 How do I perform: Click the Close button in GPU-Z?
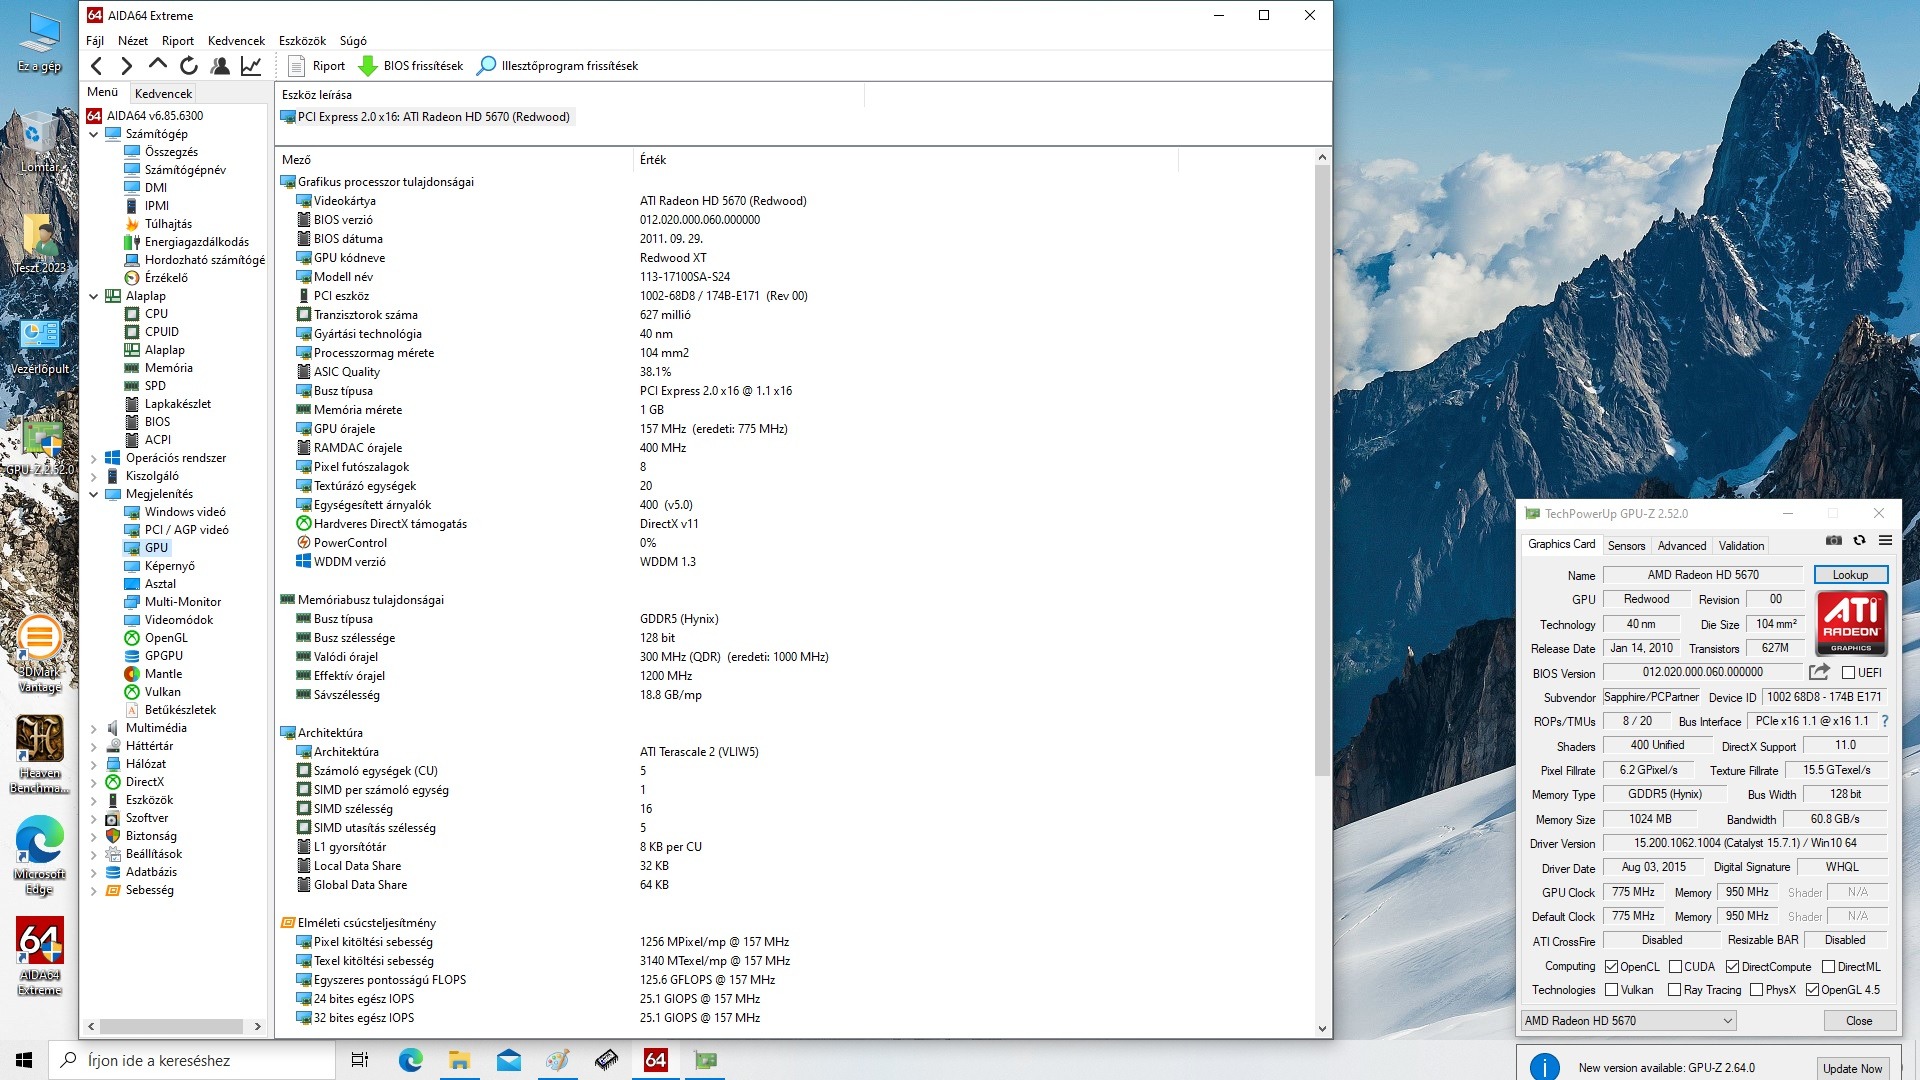(x=1859, y=1021)
